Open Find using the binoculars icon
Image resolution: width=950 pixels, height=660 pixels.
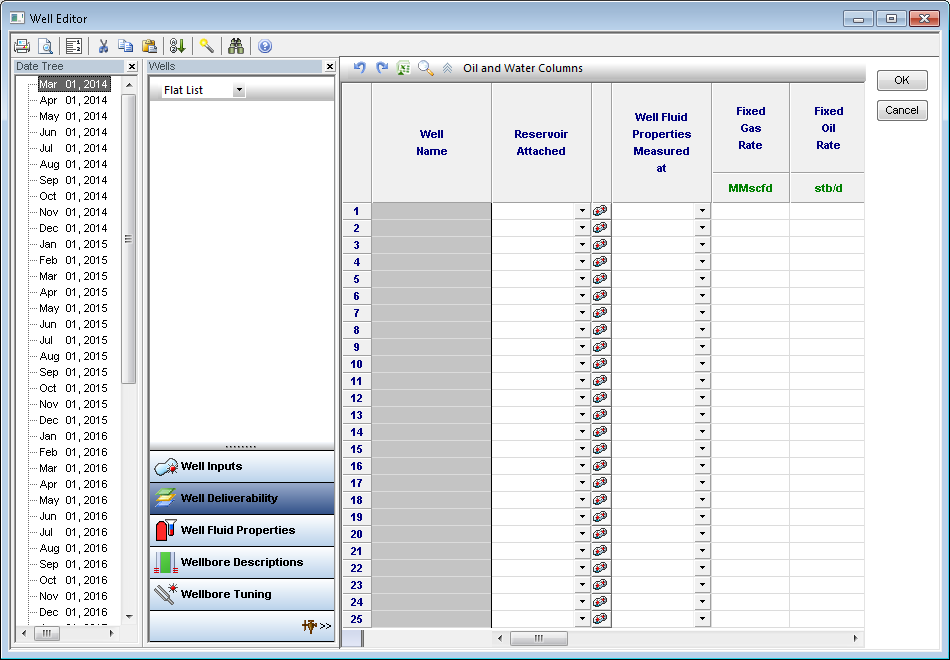[x=236, y=46]
